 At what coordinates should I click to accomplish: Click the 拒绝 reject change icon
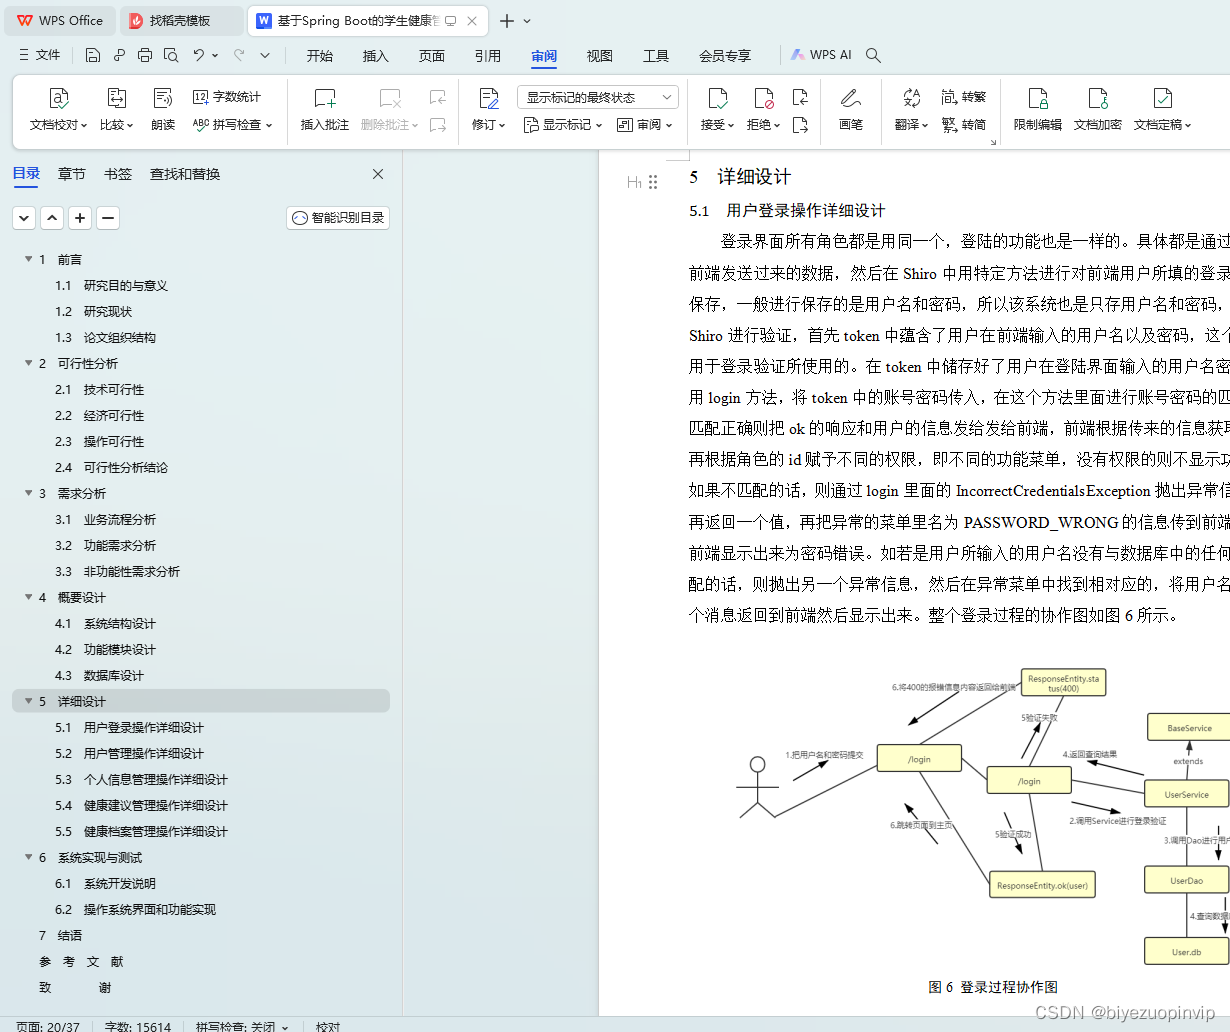pos(764,98)
